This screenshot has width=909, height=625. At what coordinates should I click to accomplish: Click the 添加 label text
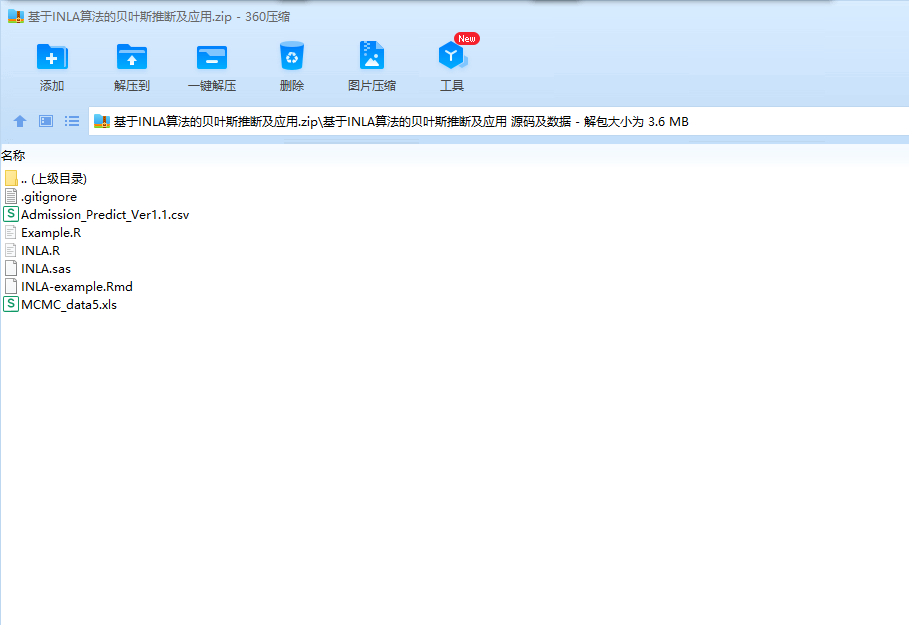point(52,86)
